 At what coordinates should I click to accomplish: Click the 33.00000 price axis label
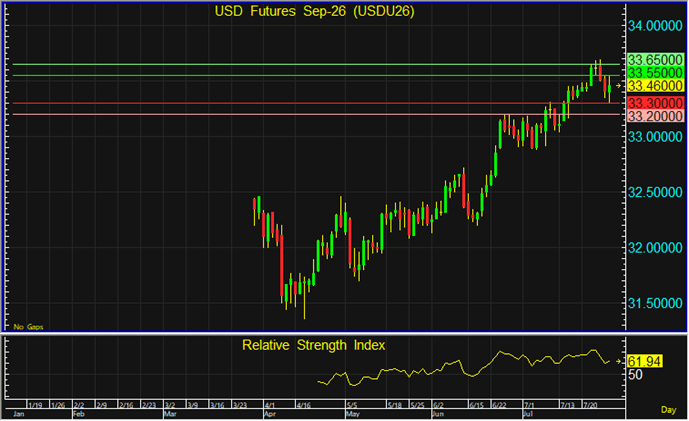click(x=655, y=137)
